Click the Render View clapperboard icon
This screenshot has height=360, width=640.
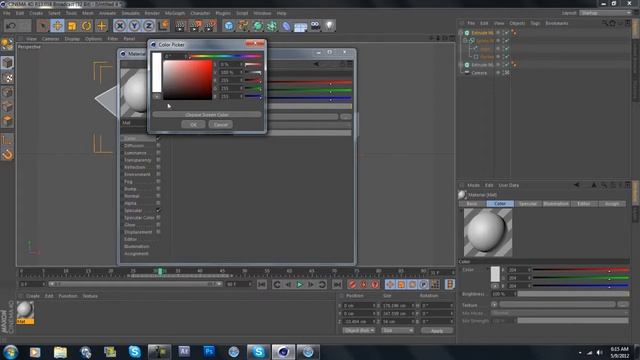click(x=180, y=26)
